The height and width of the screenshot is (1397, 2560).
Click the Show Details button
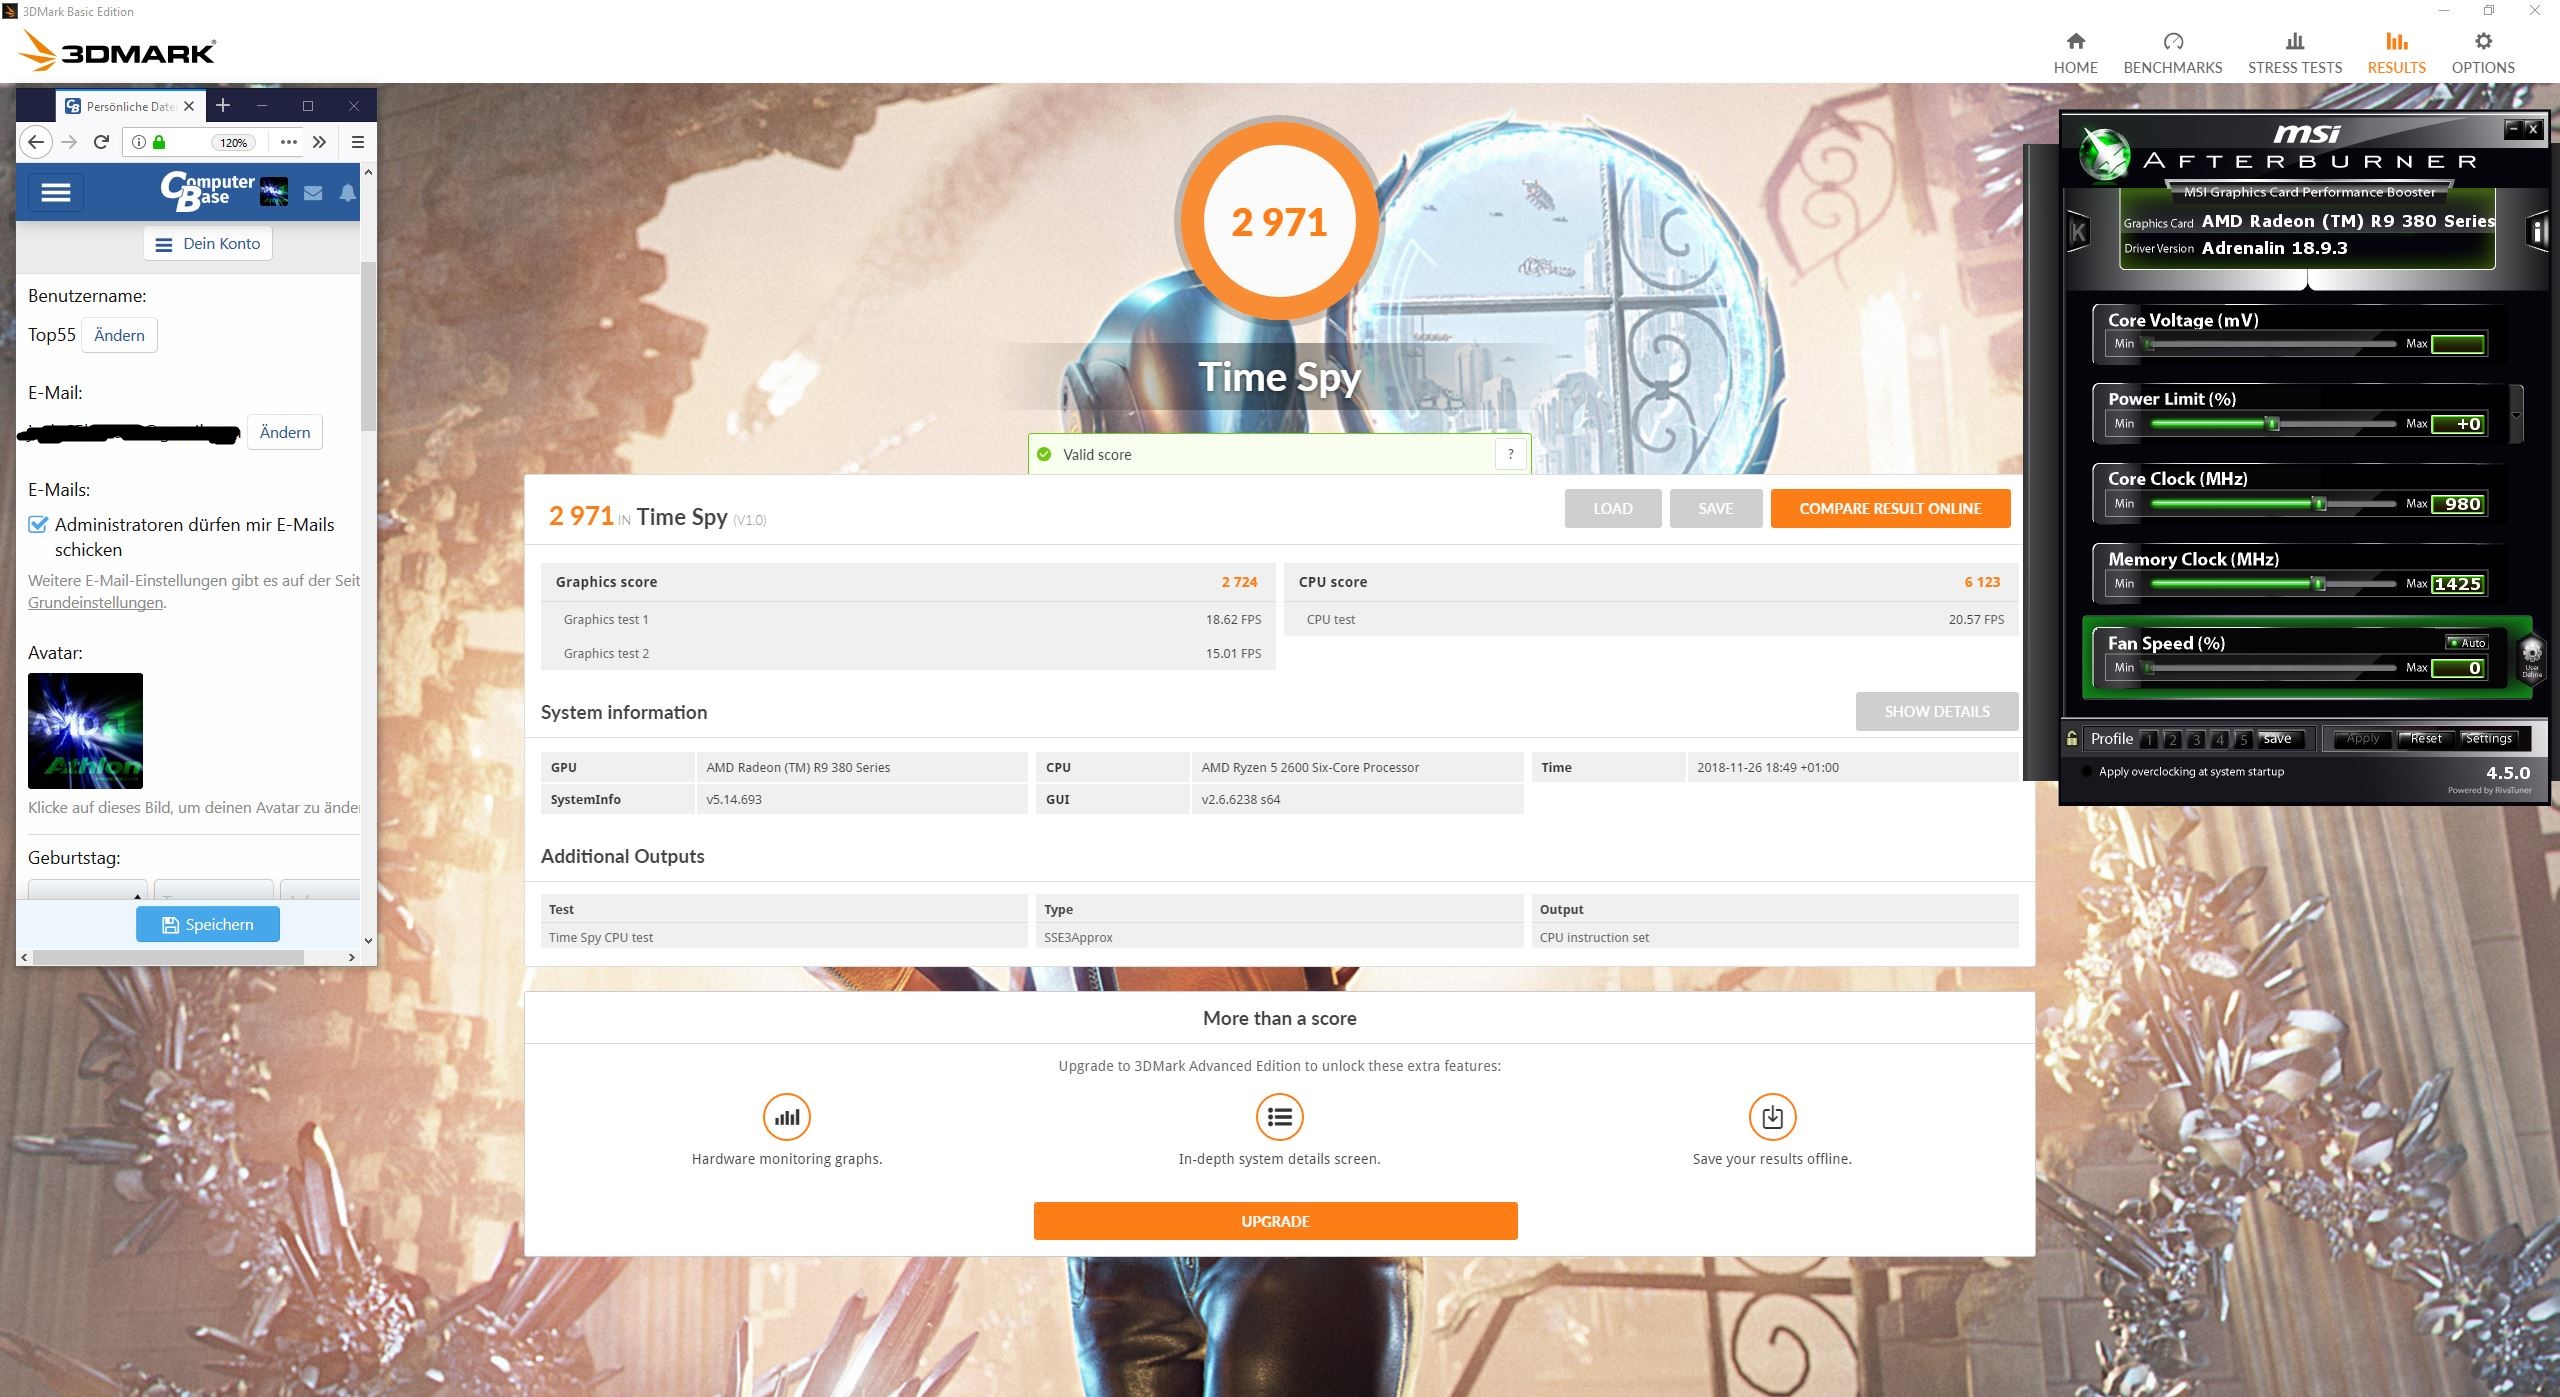[1937, 711]
